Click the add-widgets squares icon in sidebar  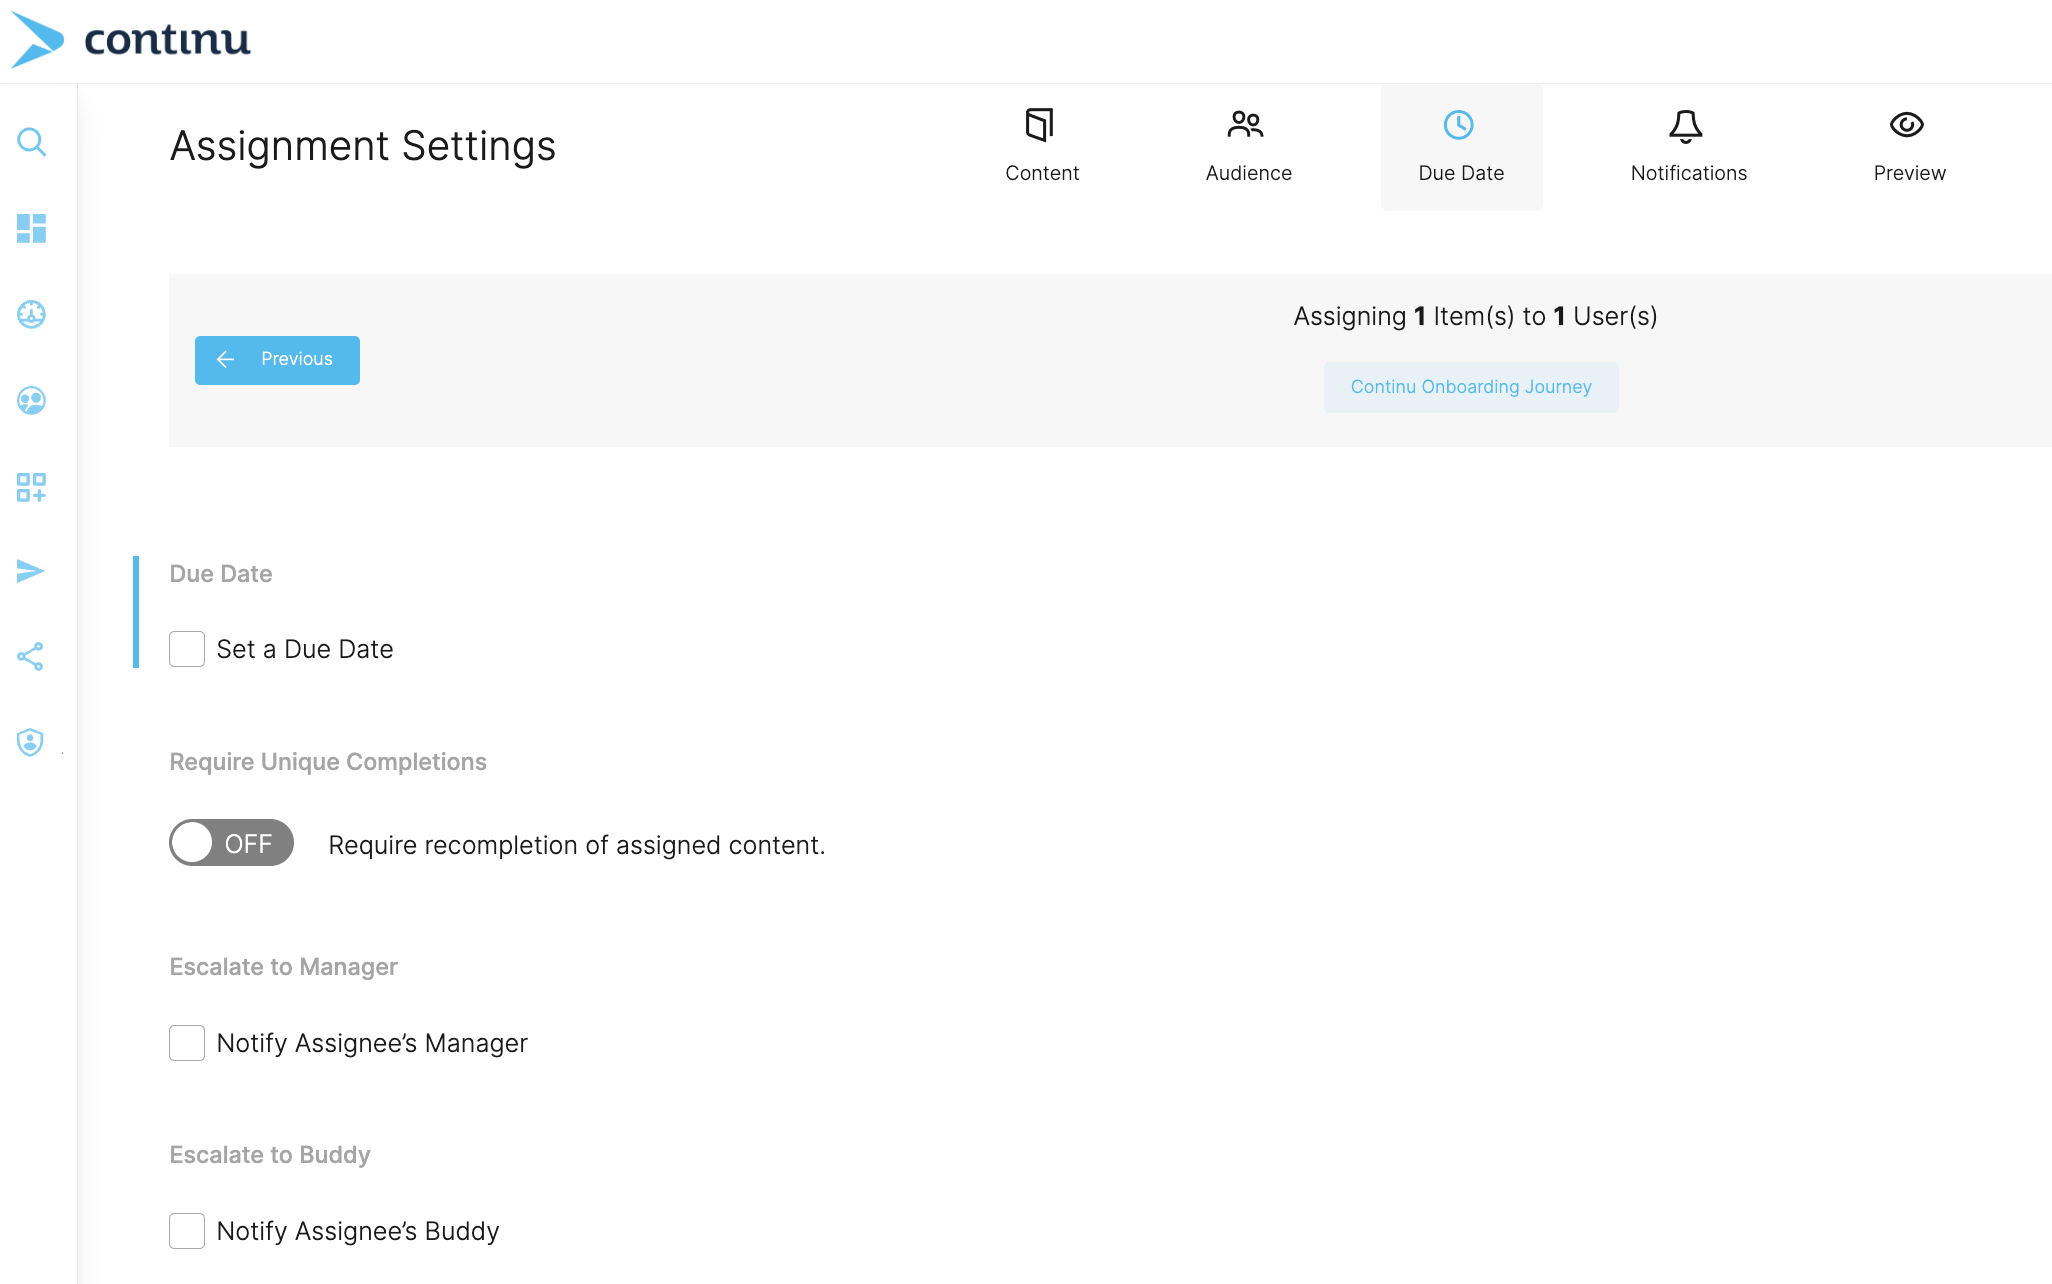31,487
